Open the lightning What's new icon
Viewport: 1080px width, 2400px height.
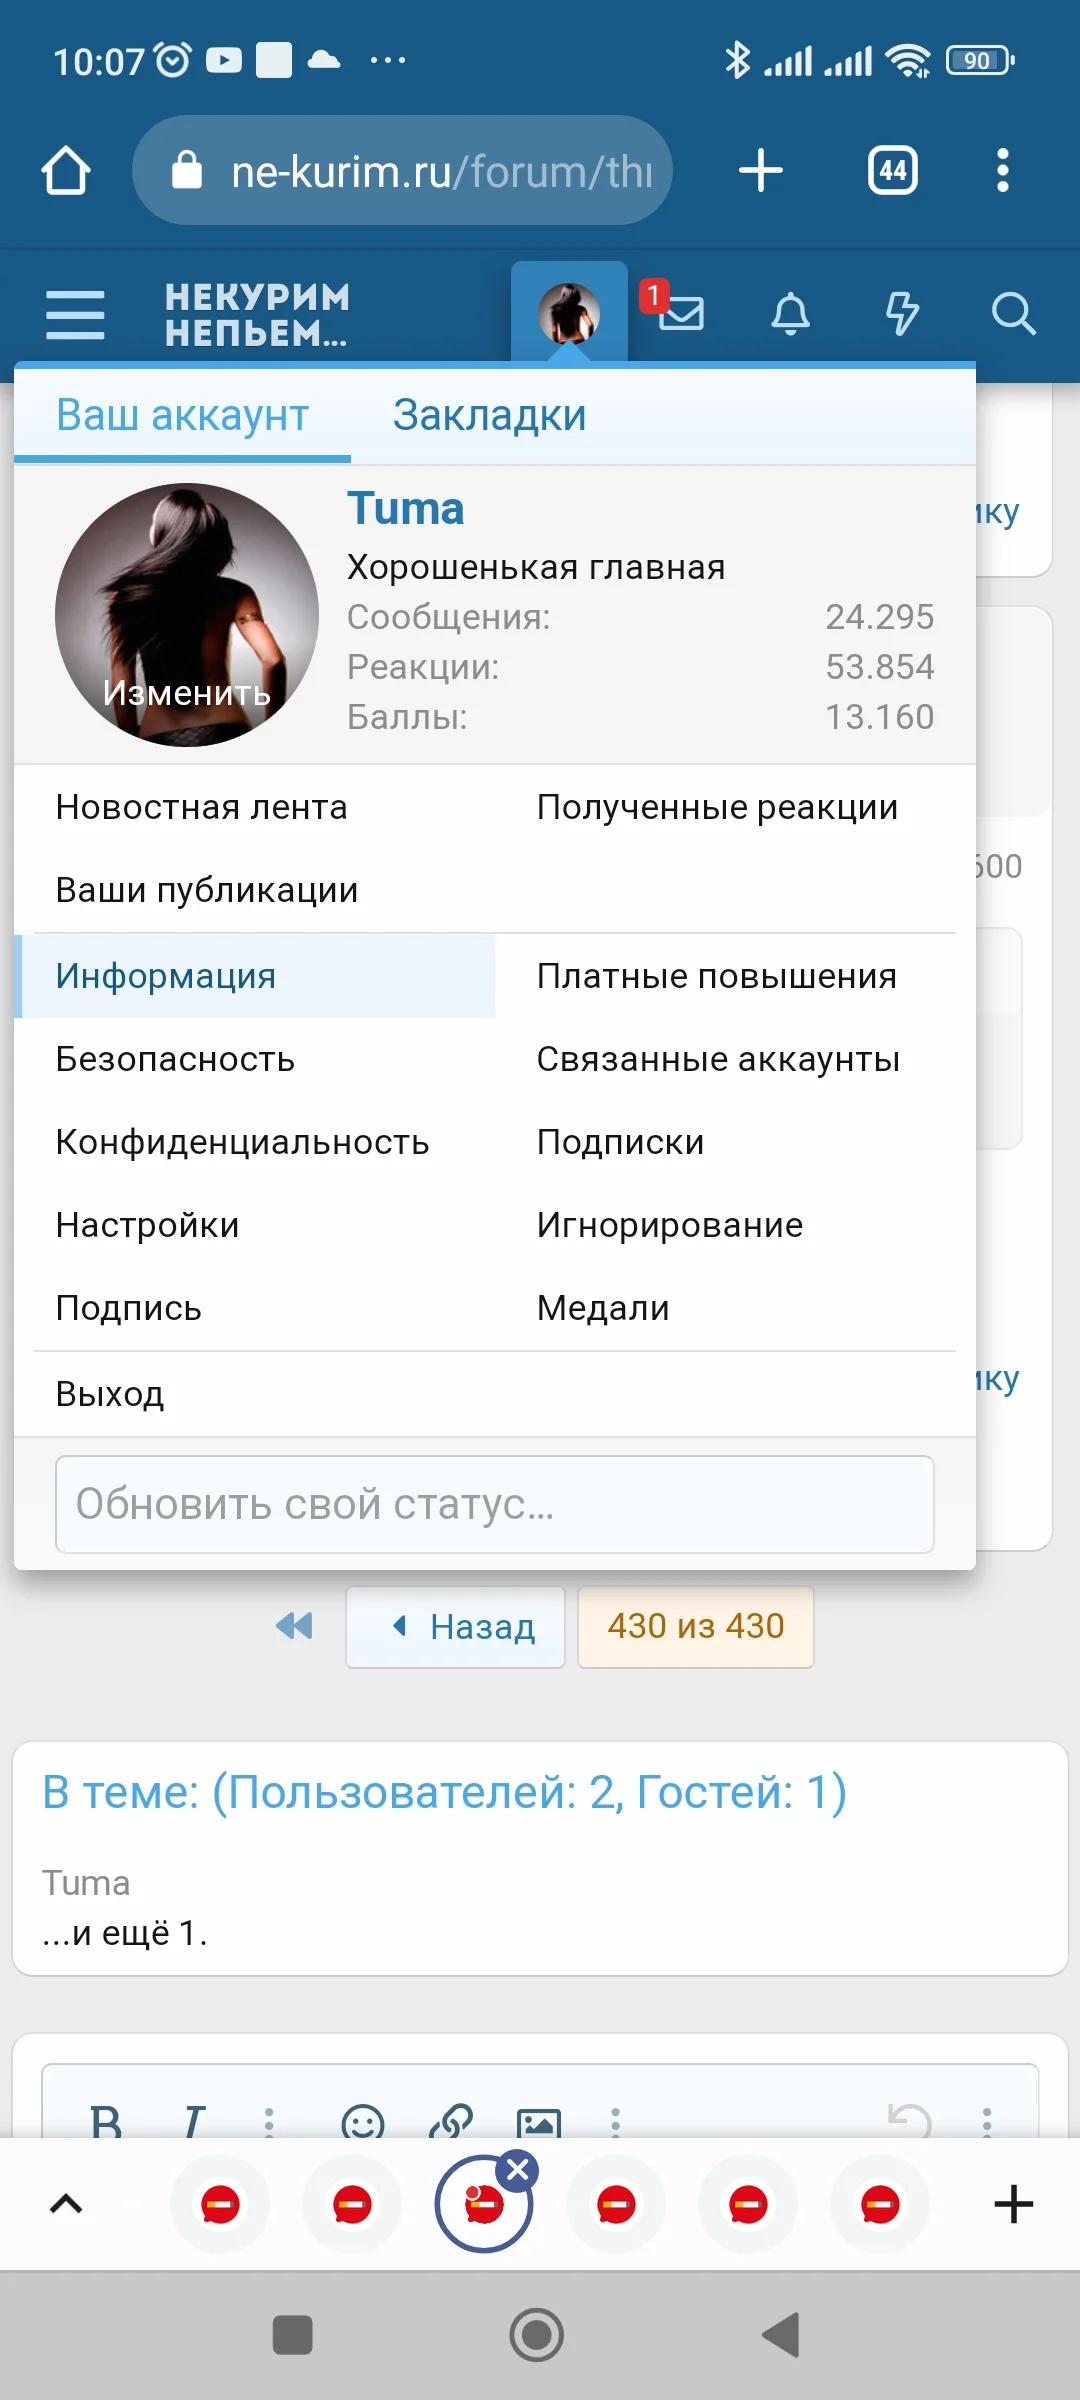[x=902, y=313]
